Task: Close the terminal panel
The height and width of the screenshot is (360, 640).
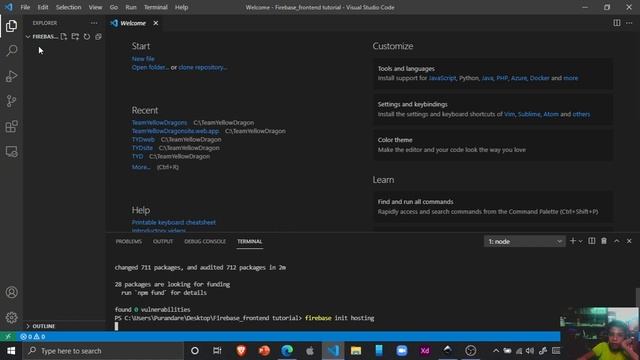Action: pyautogui.click(x=629, y=241)
